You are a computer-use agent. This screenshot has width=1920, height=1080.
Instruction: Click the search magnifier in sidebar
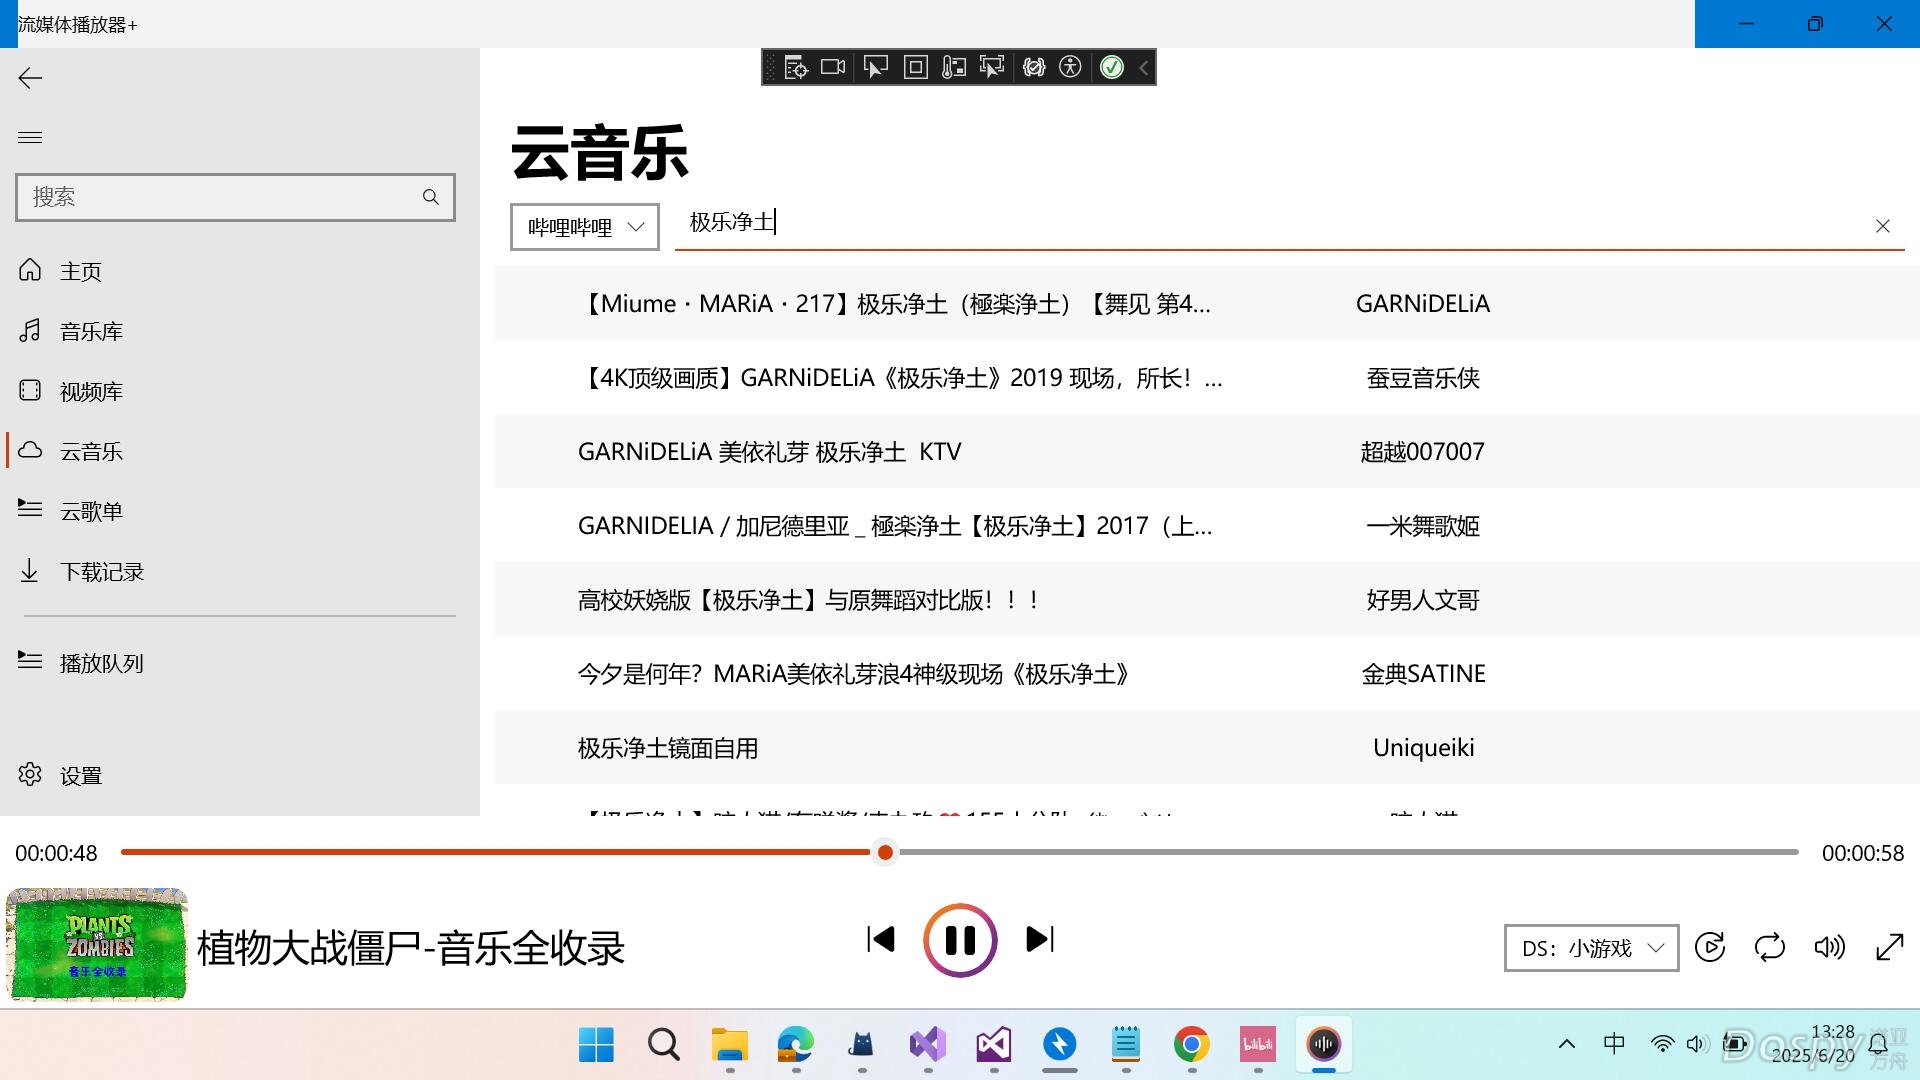click(431, 197)
